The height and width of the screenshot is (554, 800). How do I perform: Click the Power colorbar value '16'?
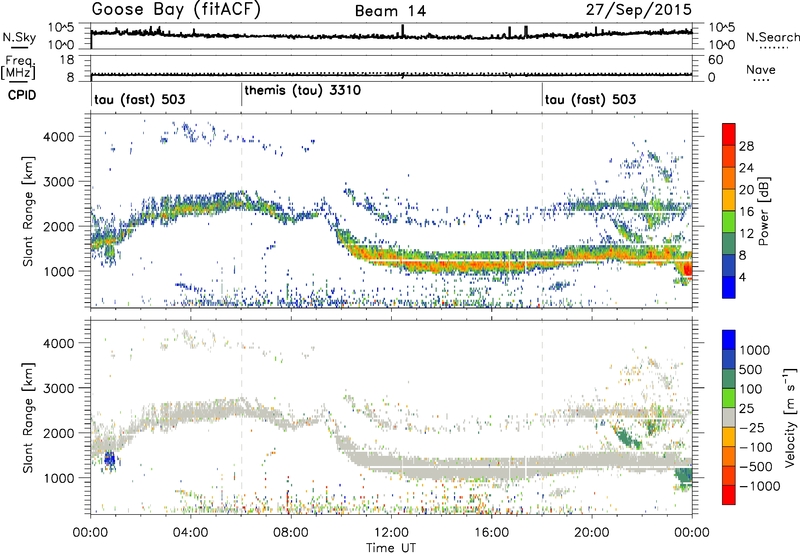(x=746, y=212)
